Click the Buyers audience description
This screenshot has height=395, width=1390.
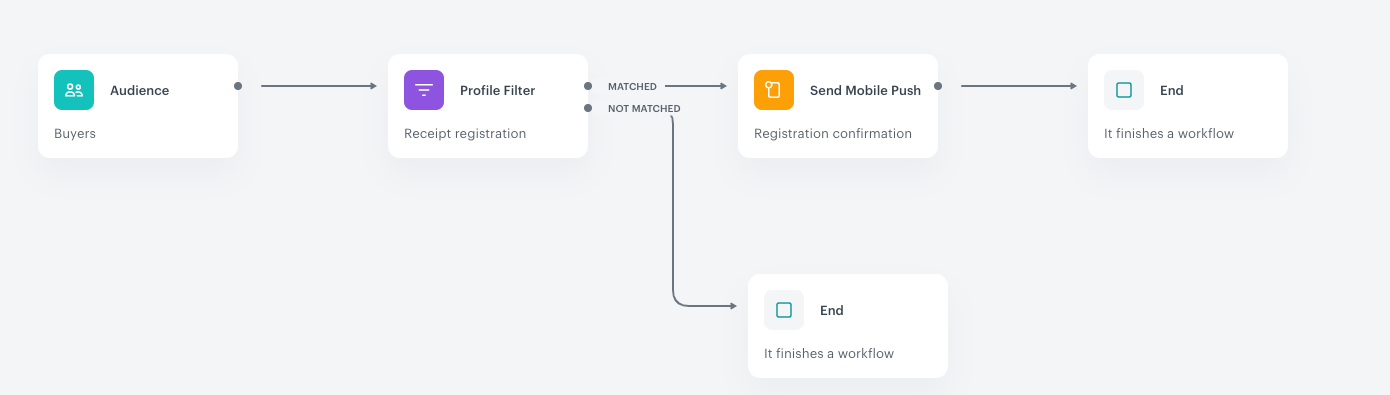click(x=75, y=133)
